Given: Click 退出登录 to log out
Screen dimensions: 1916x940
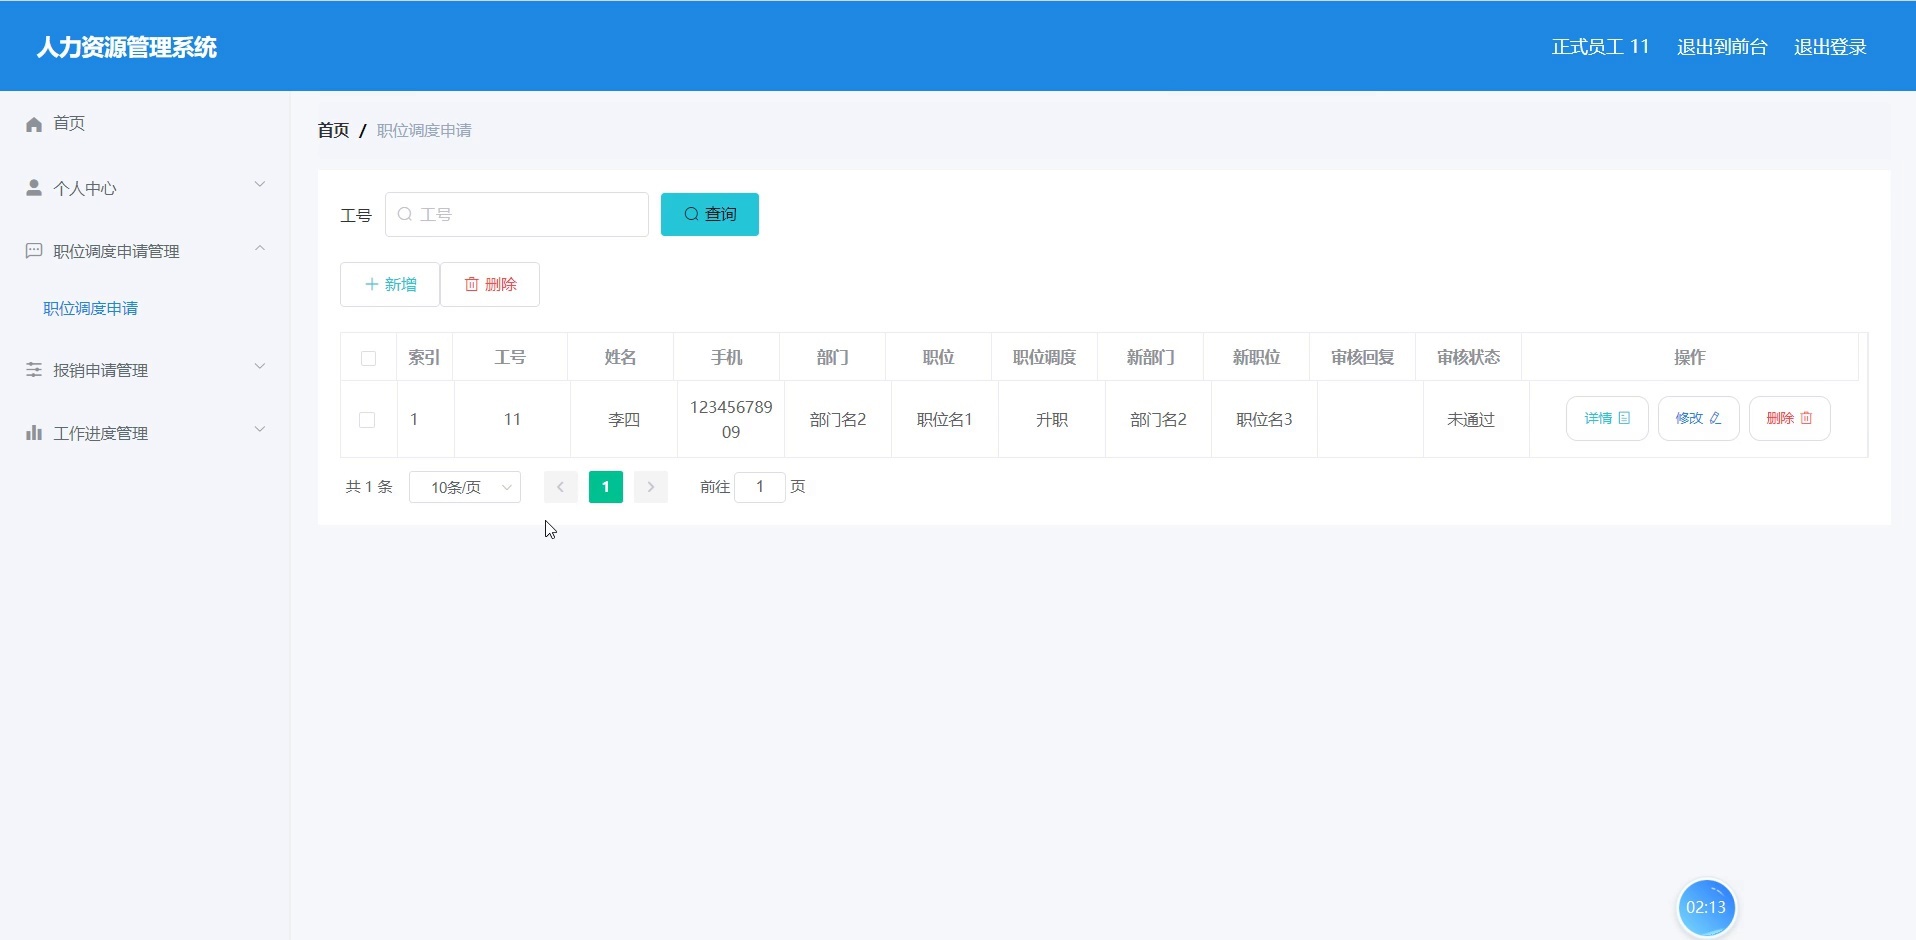Looking at the screenshot, I should [x=1830, y=47].
